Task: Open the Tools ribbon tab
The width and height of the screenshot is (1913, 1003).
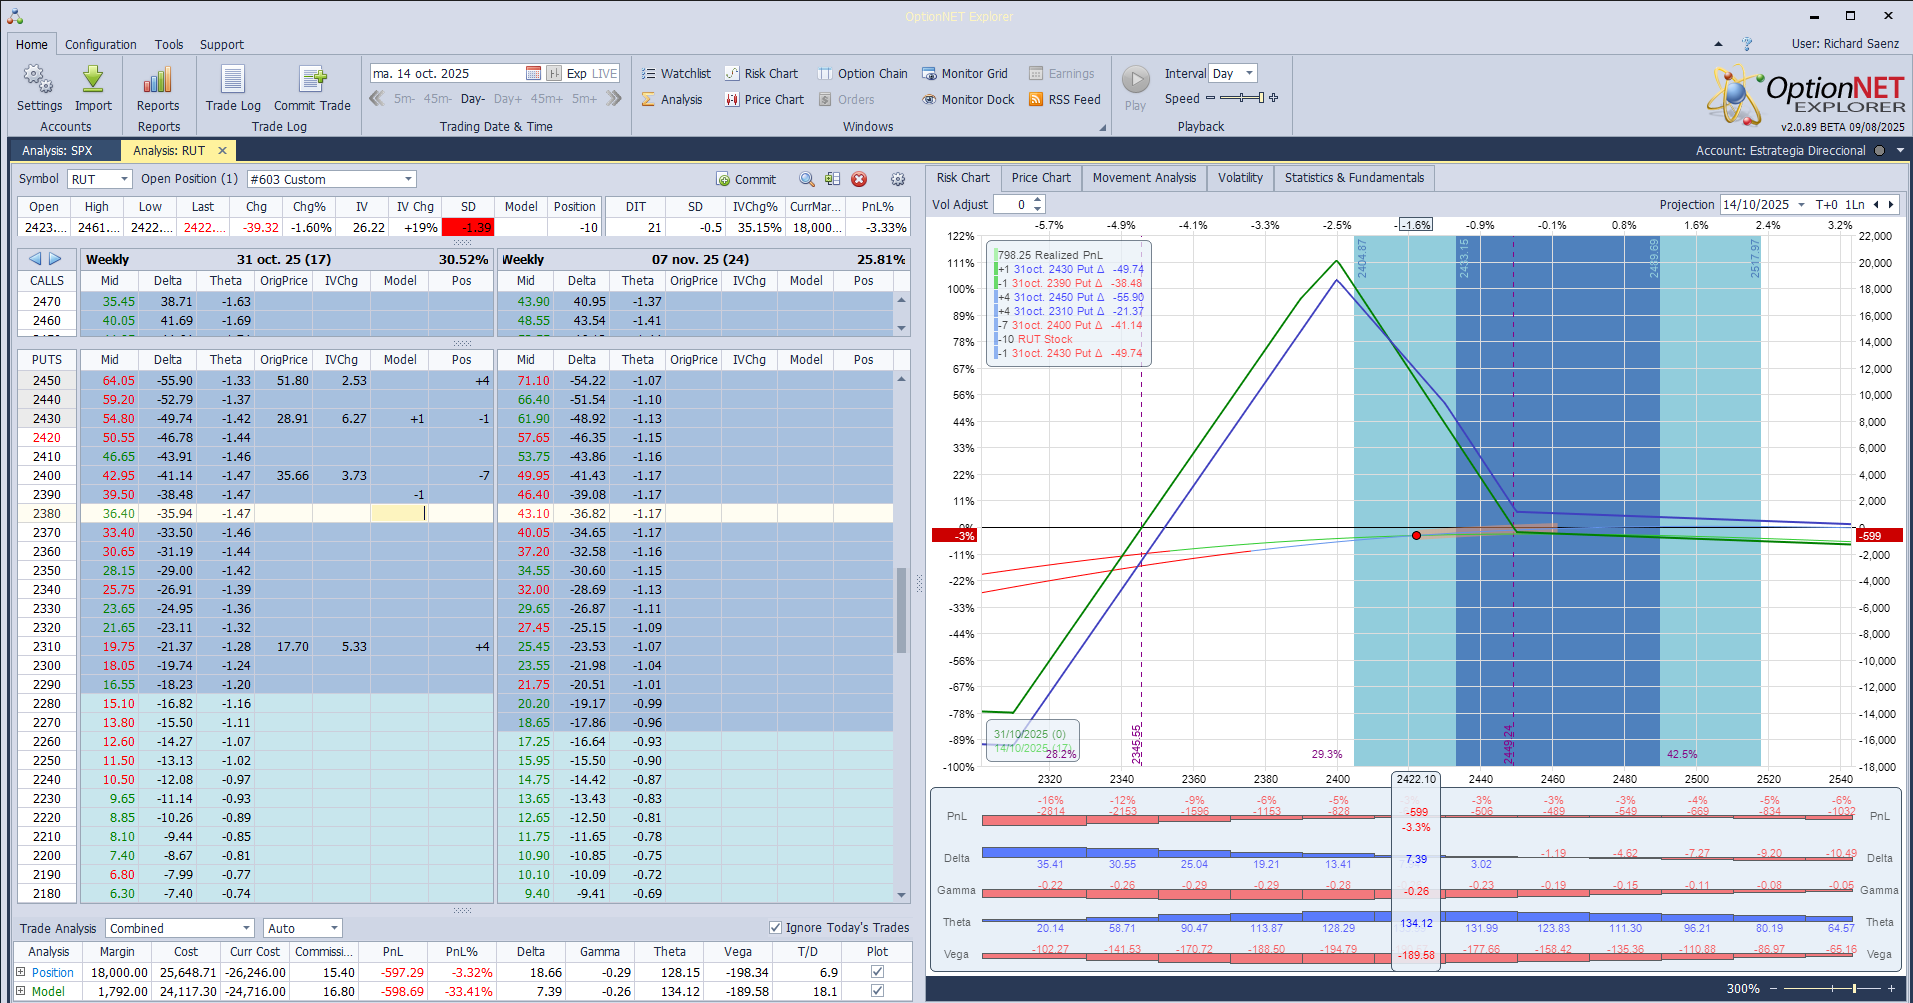Action: tap(169, 44)
